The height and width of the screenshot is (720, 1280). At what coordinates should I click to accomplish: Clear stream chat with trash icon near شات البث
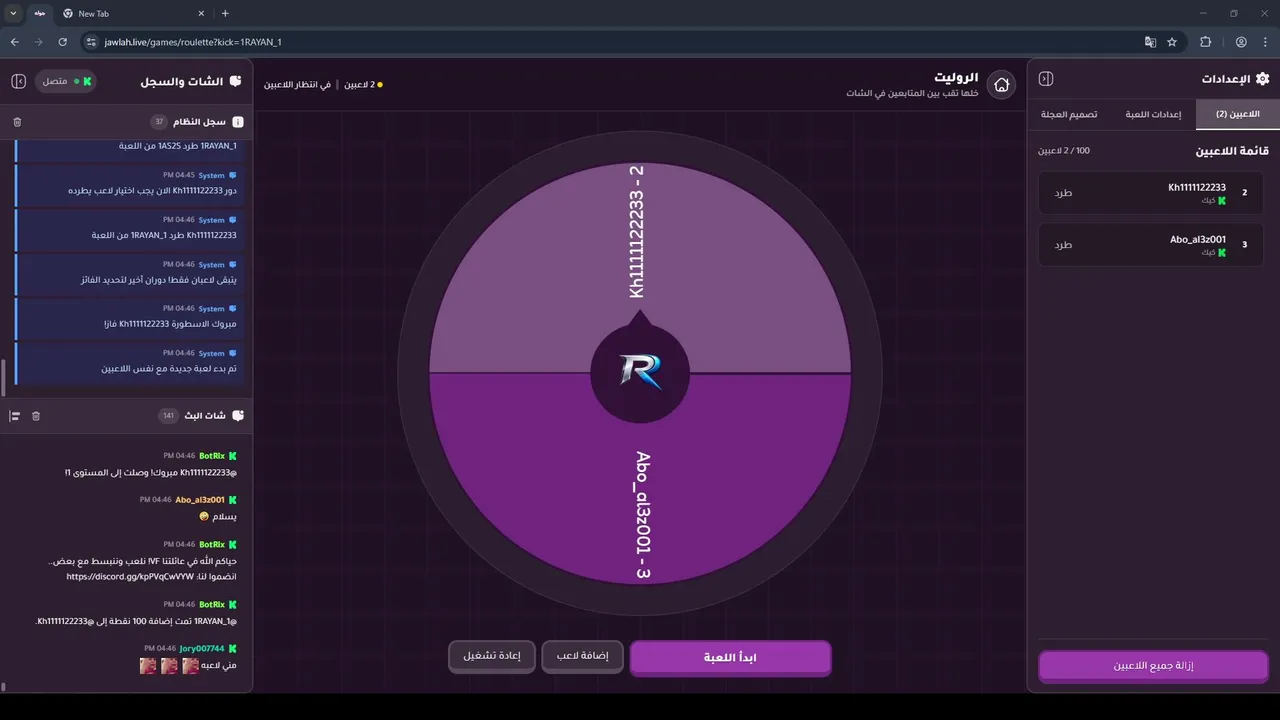(36, 416)
